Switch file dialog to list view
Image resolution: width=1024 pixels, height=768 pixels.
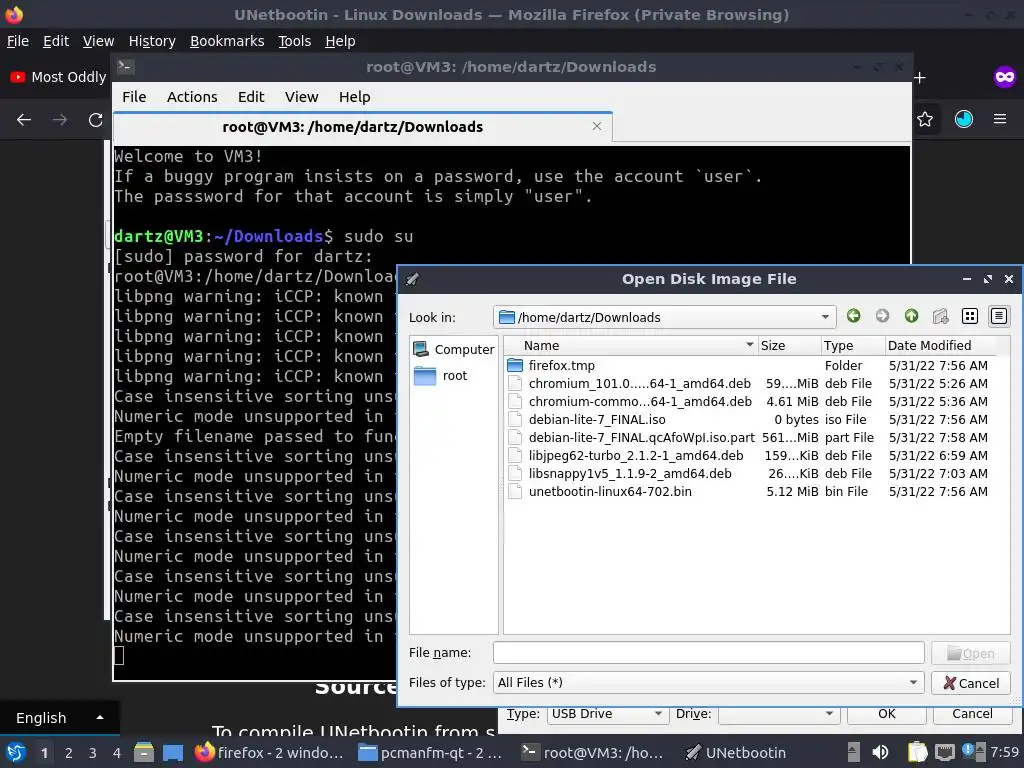(x=970, y=317)
